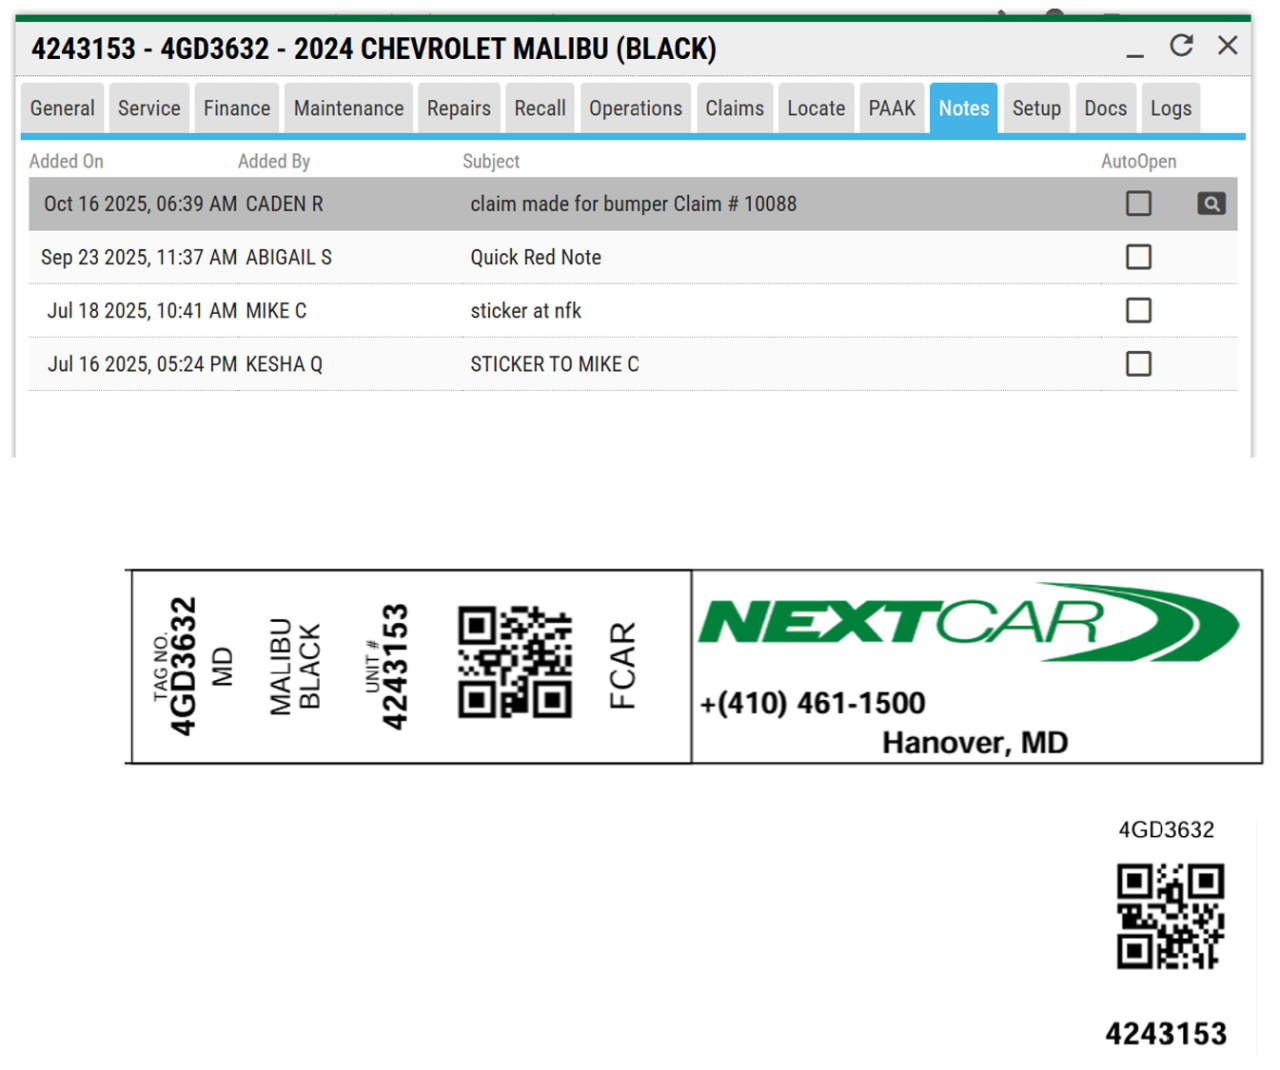Click the small QR code under 4GD3632
The height and width of the screenshot is (1070, 1280).
(x=1170, y=916)
